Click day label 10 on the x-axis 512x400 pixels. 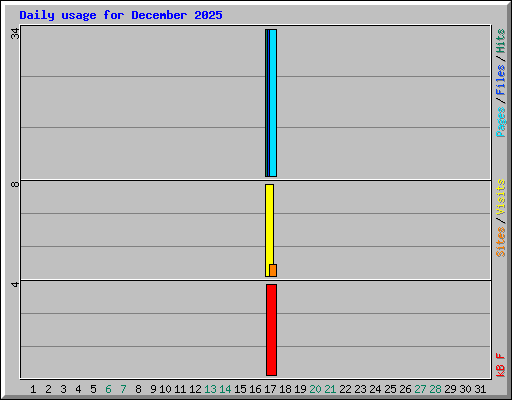point(165,389)
